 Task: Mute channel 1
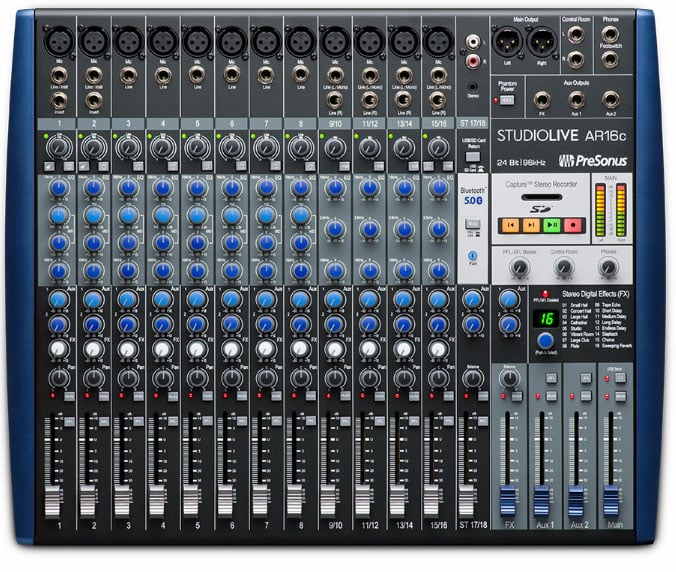pyautogui.click(x=69, y=395)
